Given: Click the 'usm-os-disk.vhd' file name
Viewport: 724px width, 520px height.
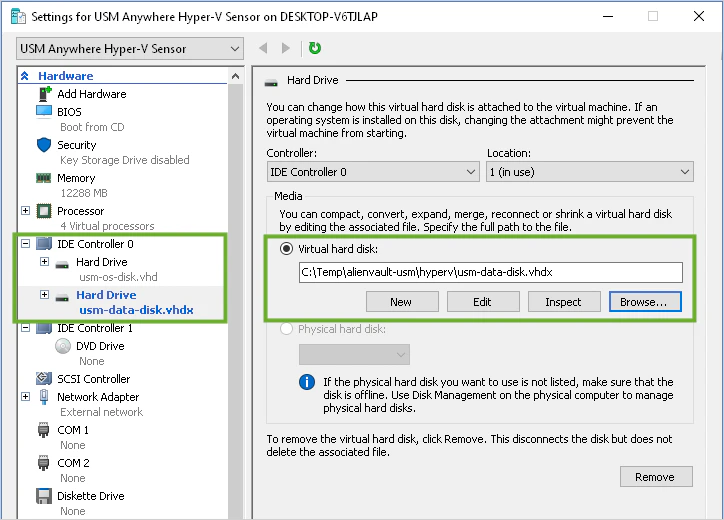Looking at the screenshot, I should (x=118, y=277).
